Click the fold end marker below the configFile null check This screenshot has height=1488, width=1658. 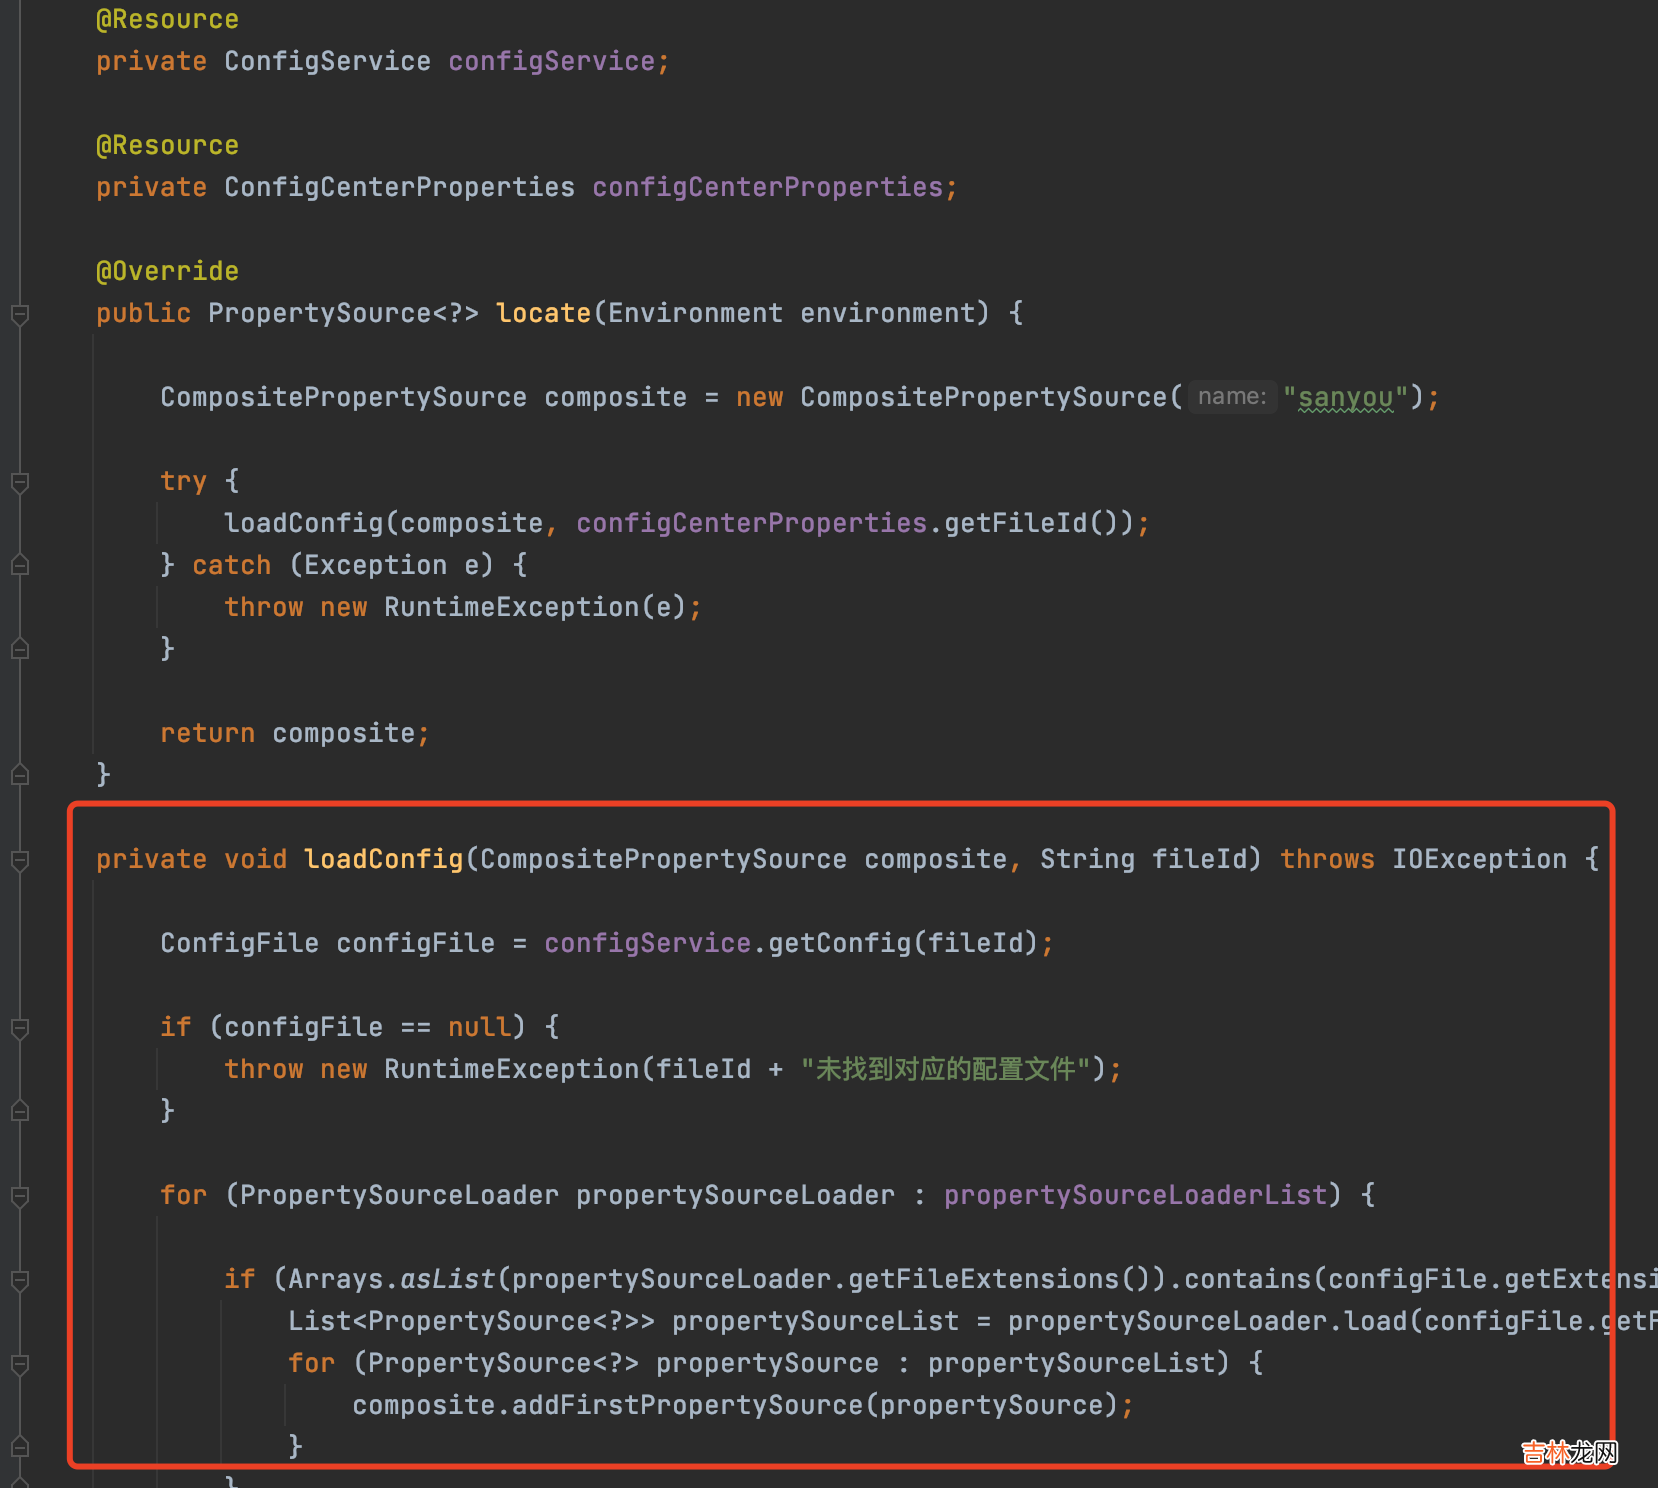coord(19,1110)
